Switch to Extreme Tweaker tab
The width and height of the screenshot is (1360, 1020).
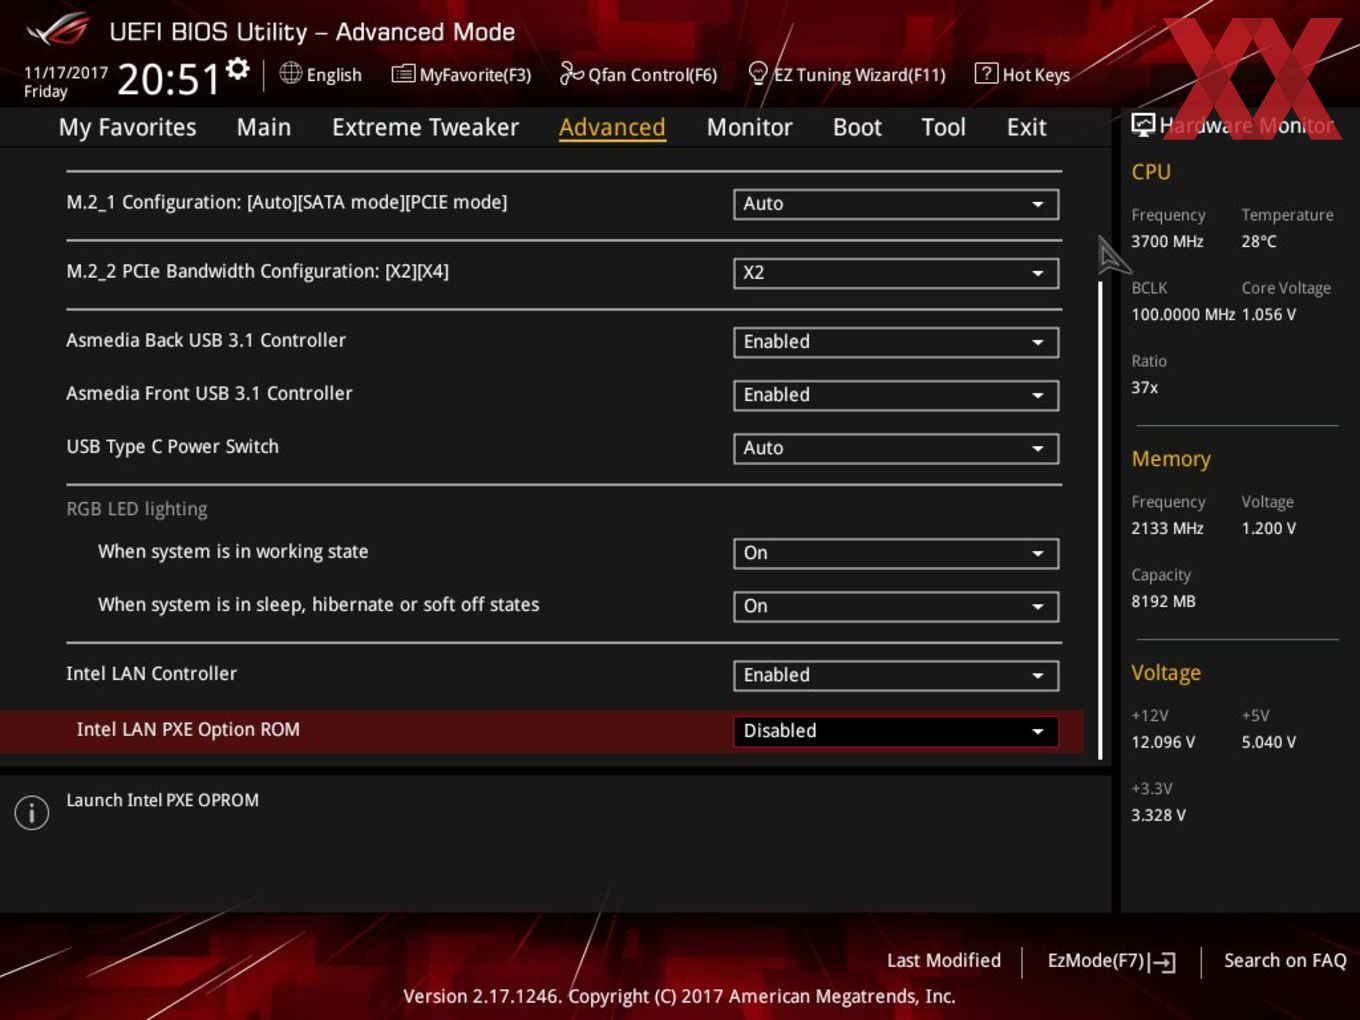click(x=425, y=127)
